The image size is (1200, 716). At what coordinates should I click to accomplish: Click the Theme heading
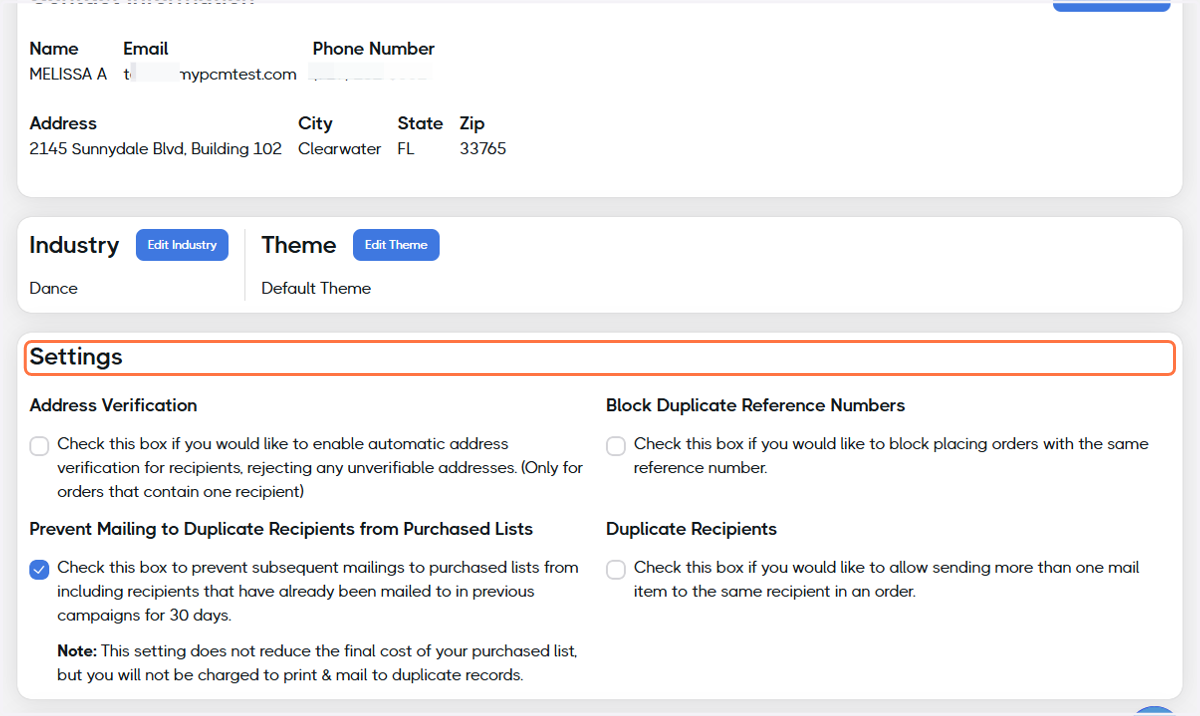[299, 245]
